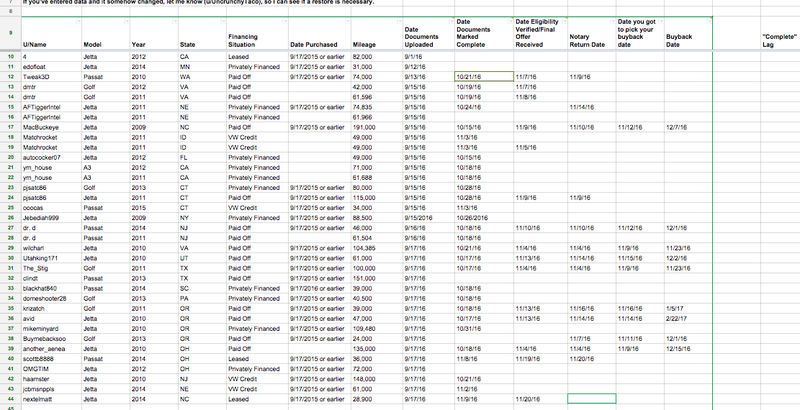Click the Jebediah999 name cell
The width and height of the screenshot is (800, 410).
pos(51,218)
